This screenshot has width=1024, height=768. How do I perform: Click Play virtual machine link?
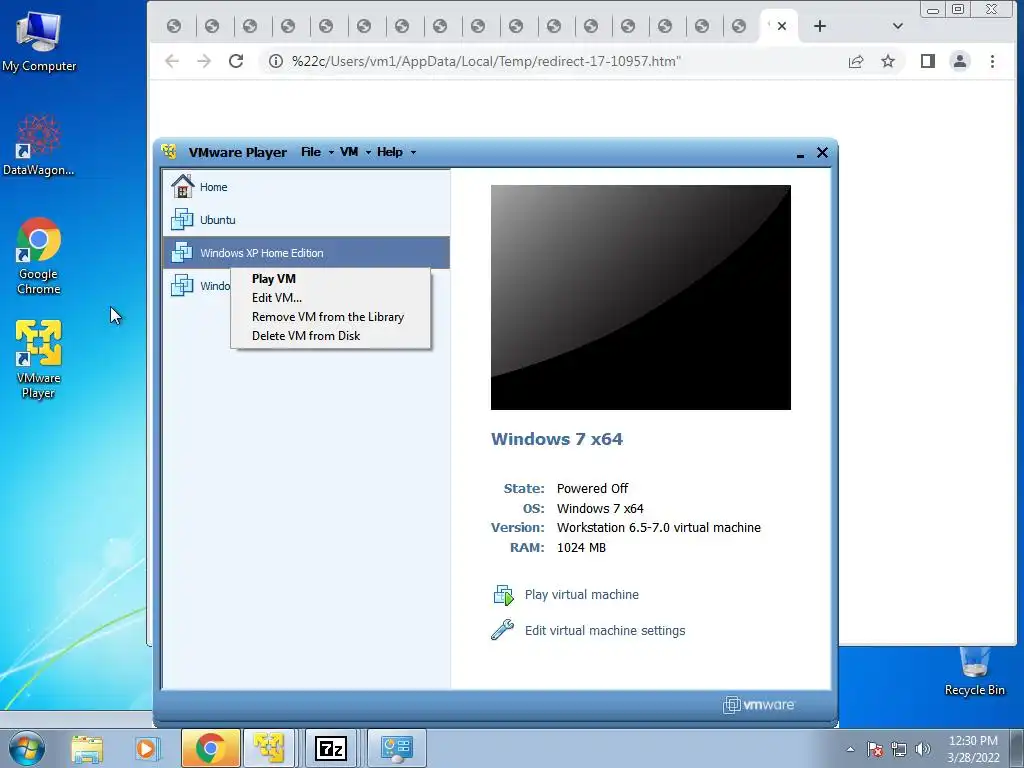point(581,594)
